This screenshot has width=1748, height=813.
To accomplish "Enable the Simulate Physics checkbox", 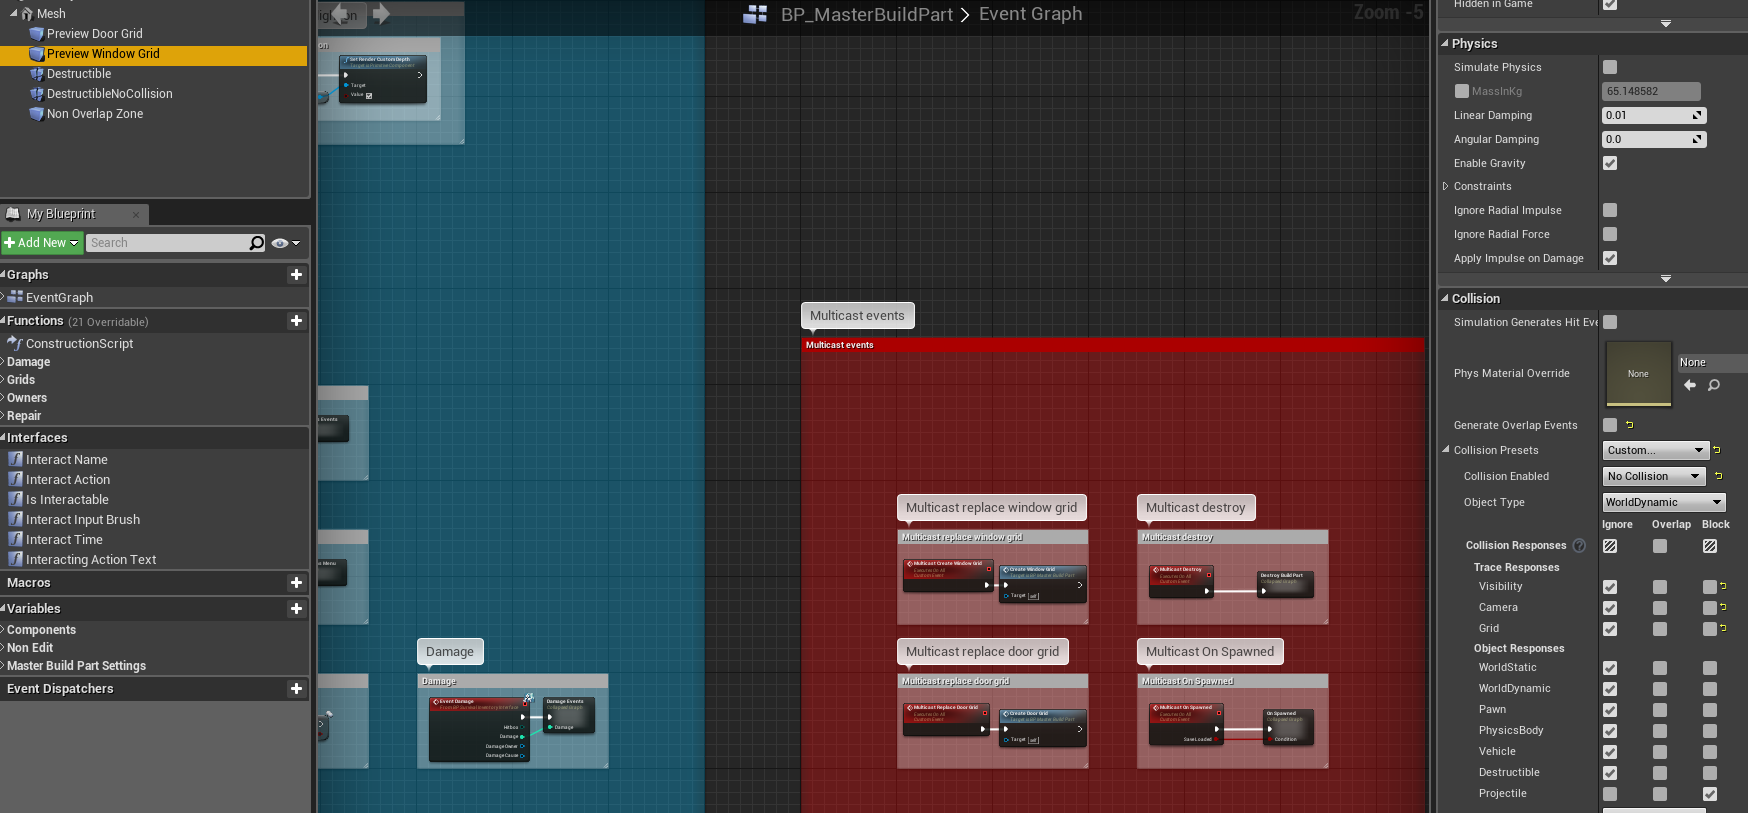I will [1610, 67].
